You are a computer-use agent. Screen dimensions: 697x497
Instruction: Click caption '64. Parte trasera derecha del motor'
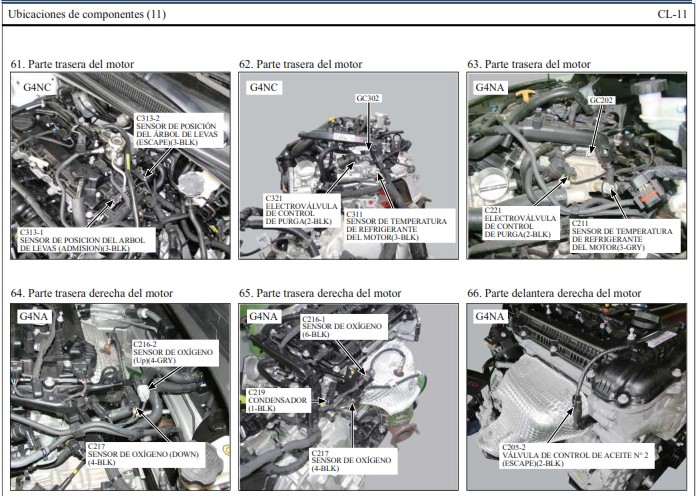pos(92,293)
